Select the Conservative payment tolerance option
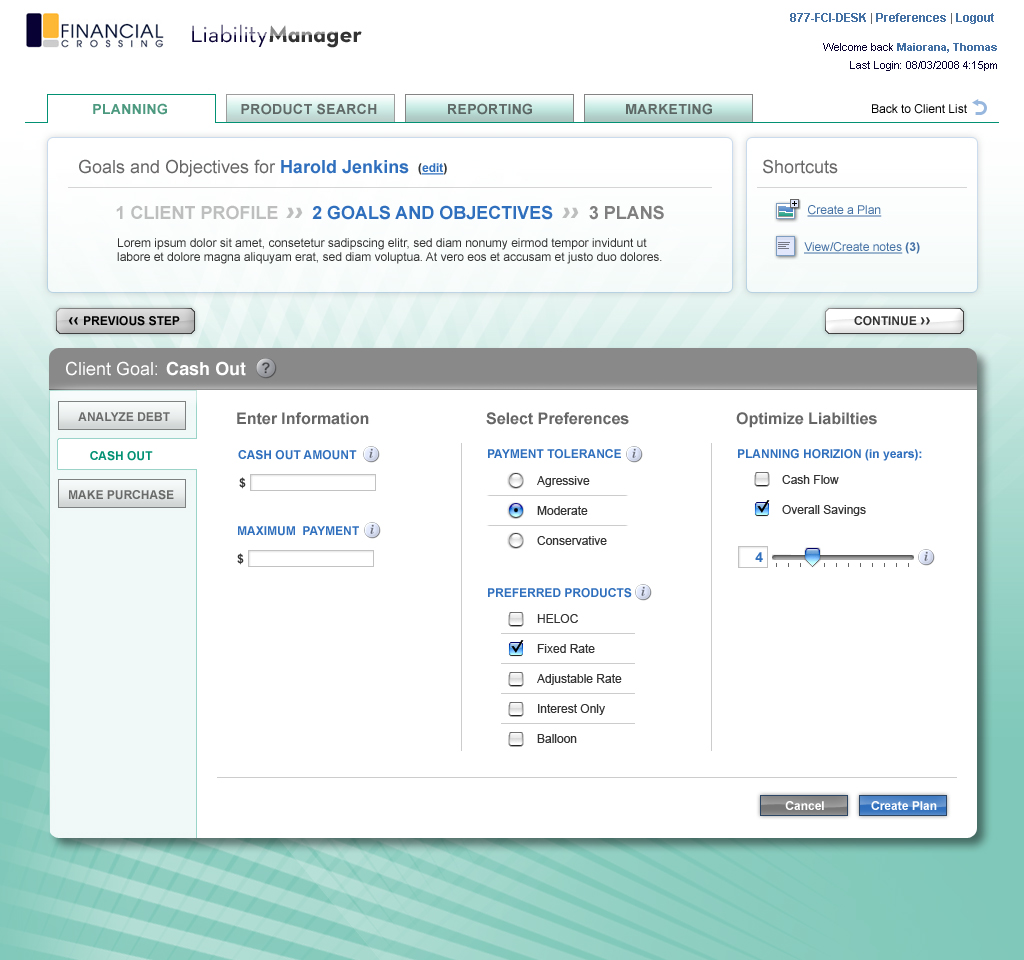 point(516,541)
